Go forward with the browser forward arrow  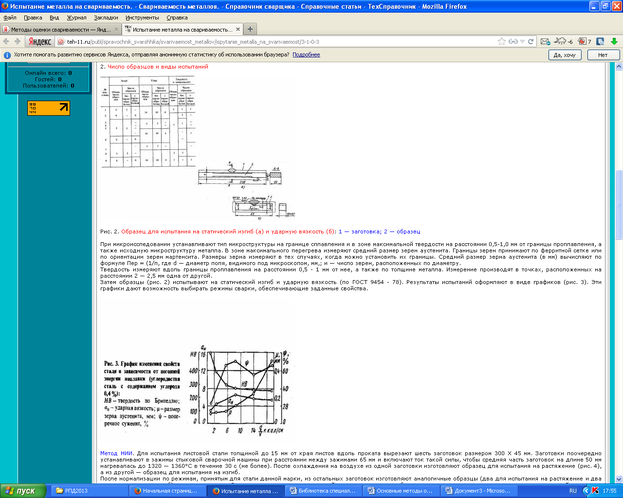(17, 41)
